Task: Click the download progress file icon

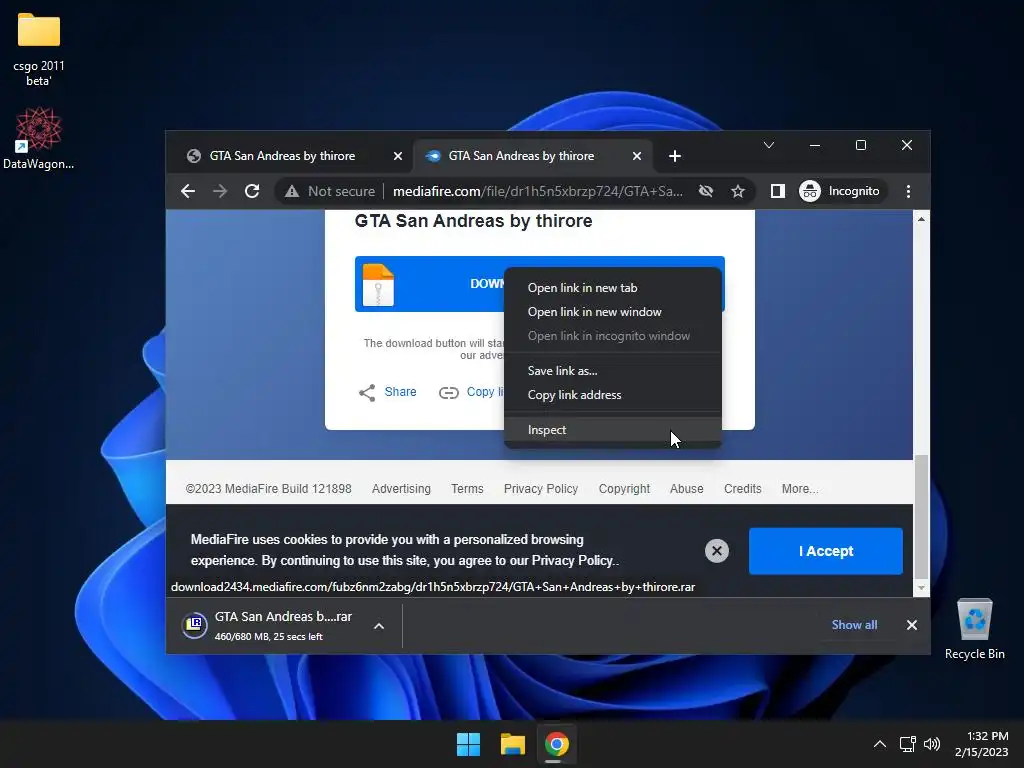Action: 194,626
